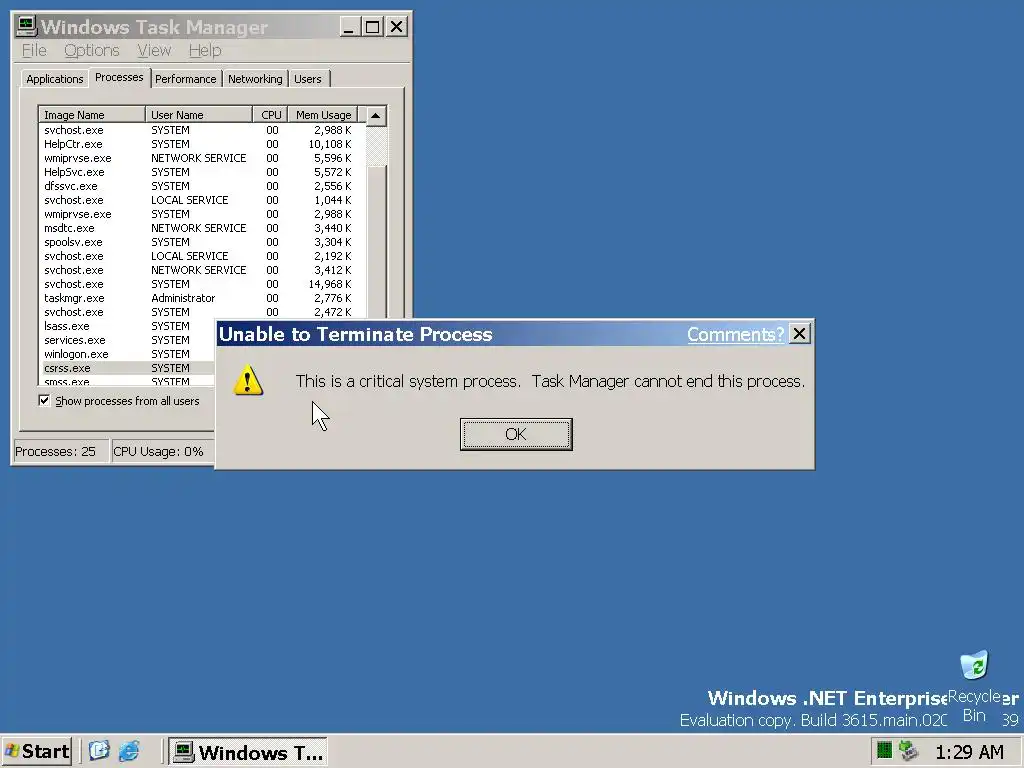The height and width of the screenshot is (768, 1024).
Task: Select the Recycle Bin desktop icon
Action: [x=974, y=686]
